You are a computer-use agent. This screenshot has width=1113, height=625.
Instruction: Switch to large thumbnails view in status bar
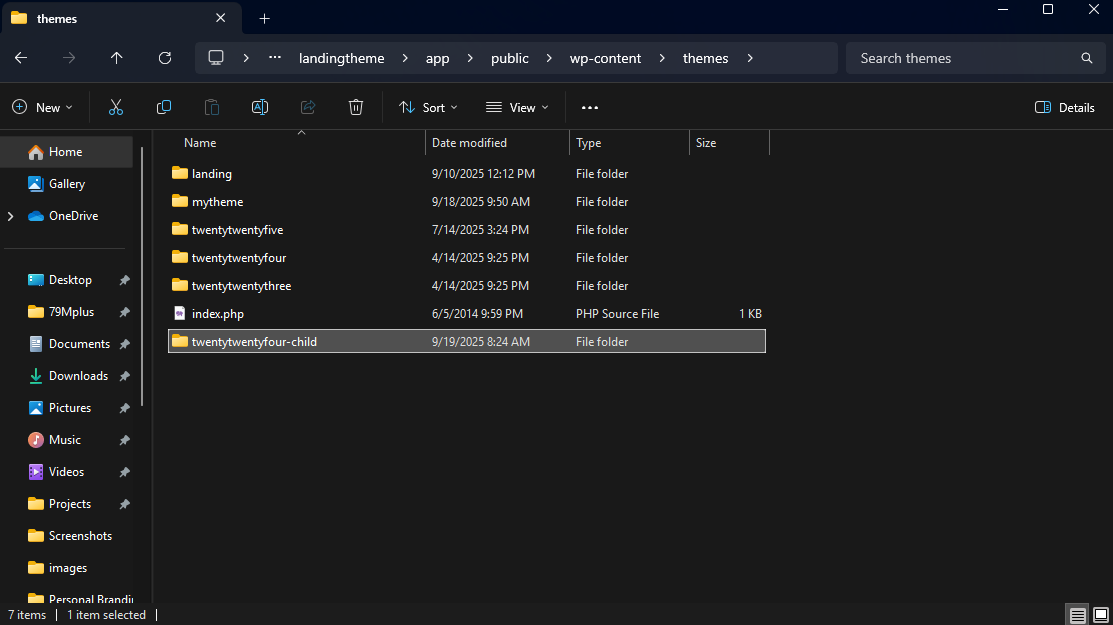tap(1100, 615)
